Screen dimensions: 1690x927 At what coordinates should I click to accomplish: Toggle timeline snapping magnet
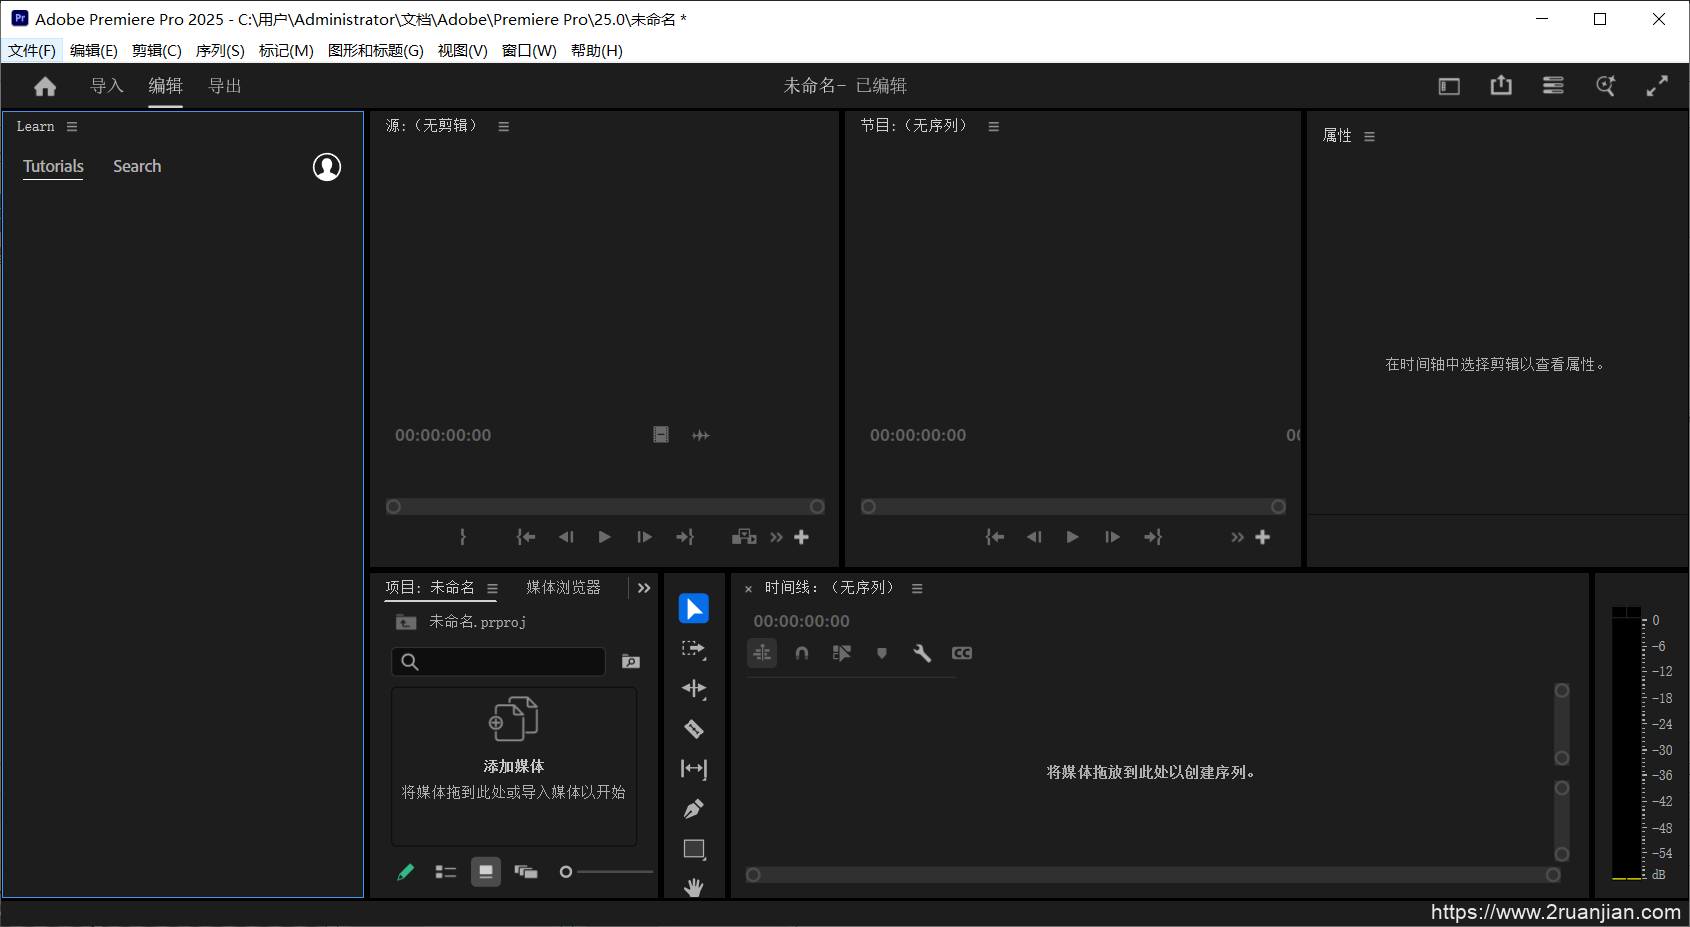click(x=802, y=653)
